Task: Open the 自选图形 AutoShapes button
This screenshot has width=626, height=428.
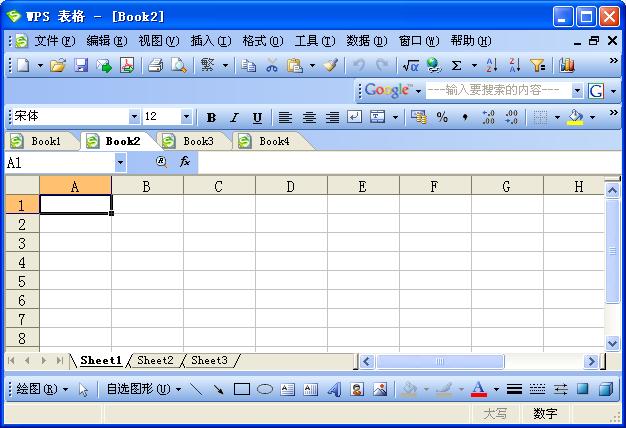Action: (144, 389)
